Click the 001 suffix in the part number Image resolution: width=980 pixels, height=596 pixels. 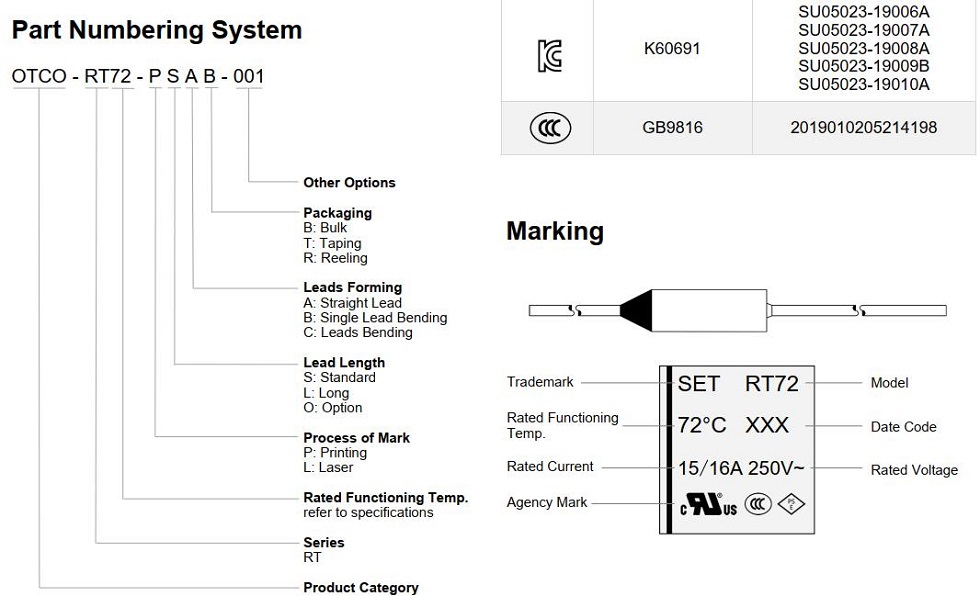[249, 77]
